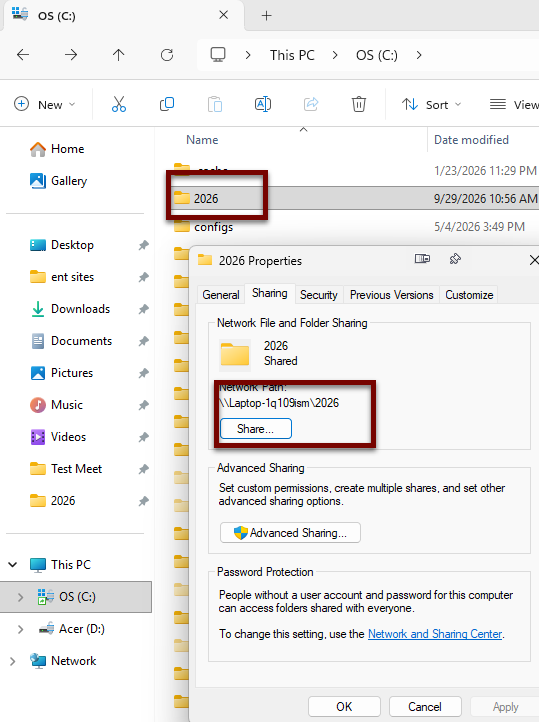Screen dimensions: 539x722
Task: Click the Share... button
Action: click(256, 429)
